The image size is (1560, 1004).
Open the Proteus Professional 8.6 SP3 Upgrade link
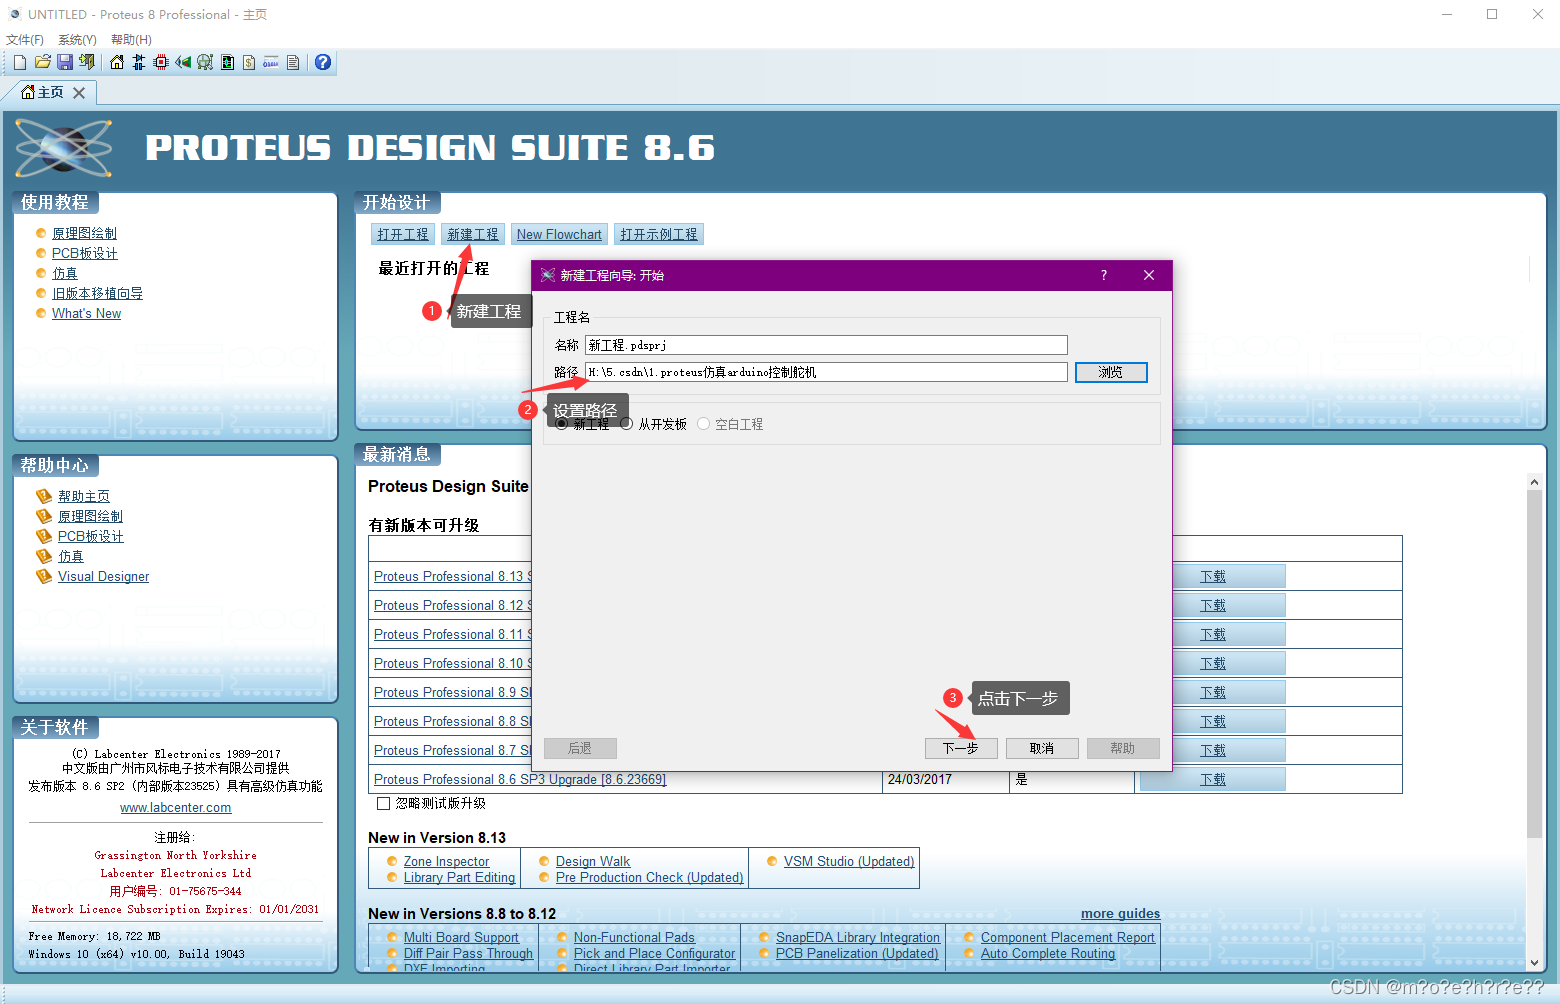(x=520, y=779)
